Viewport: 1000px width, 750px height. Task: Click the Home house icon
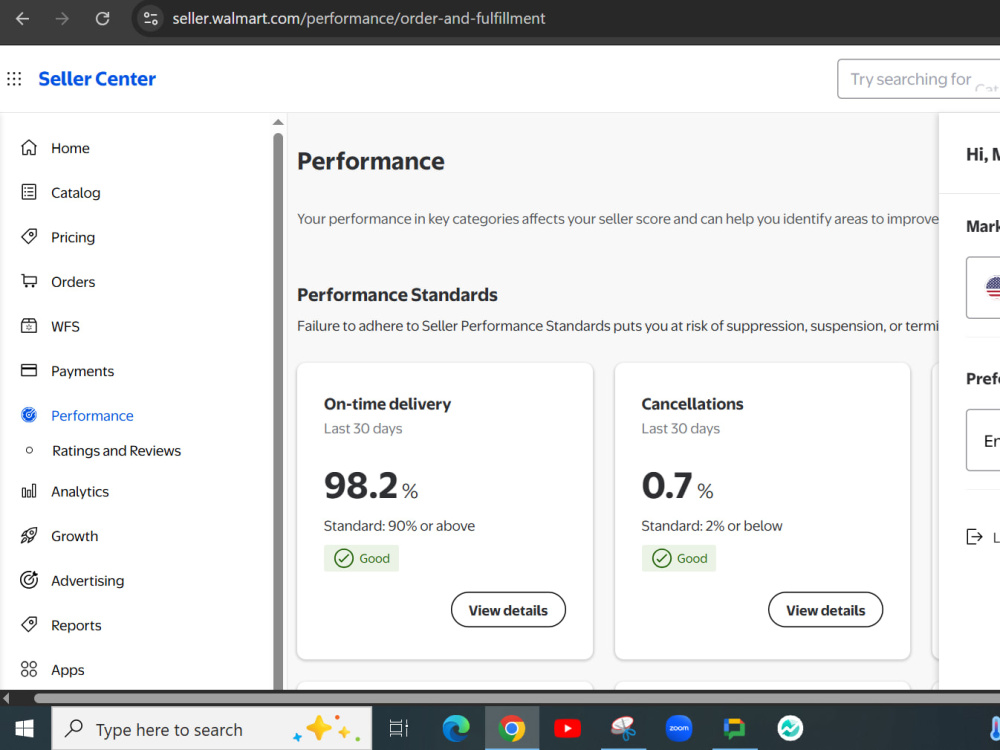click(x=29, y=147)
